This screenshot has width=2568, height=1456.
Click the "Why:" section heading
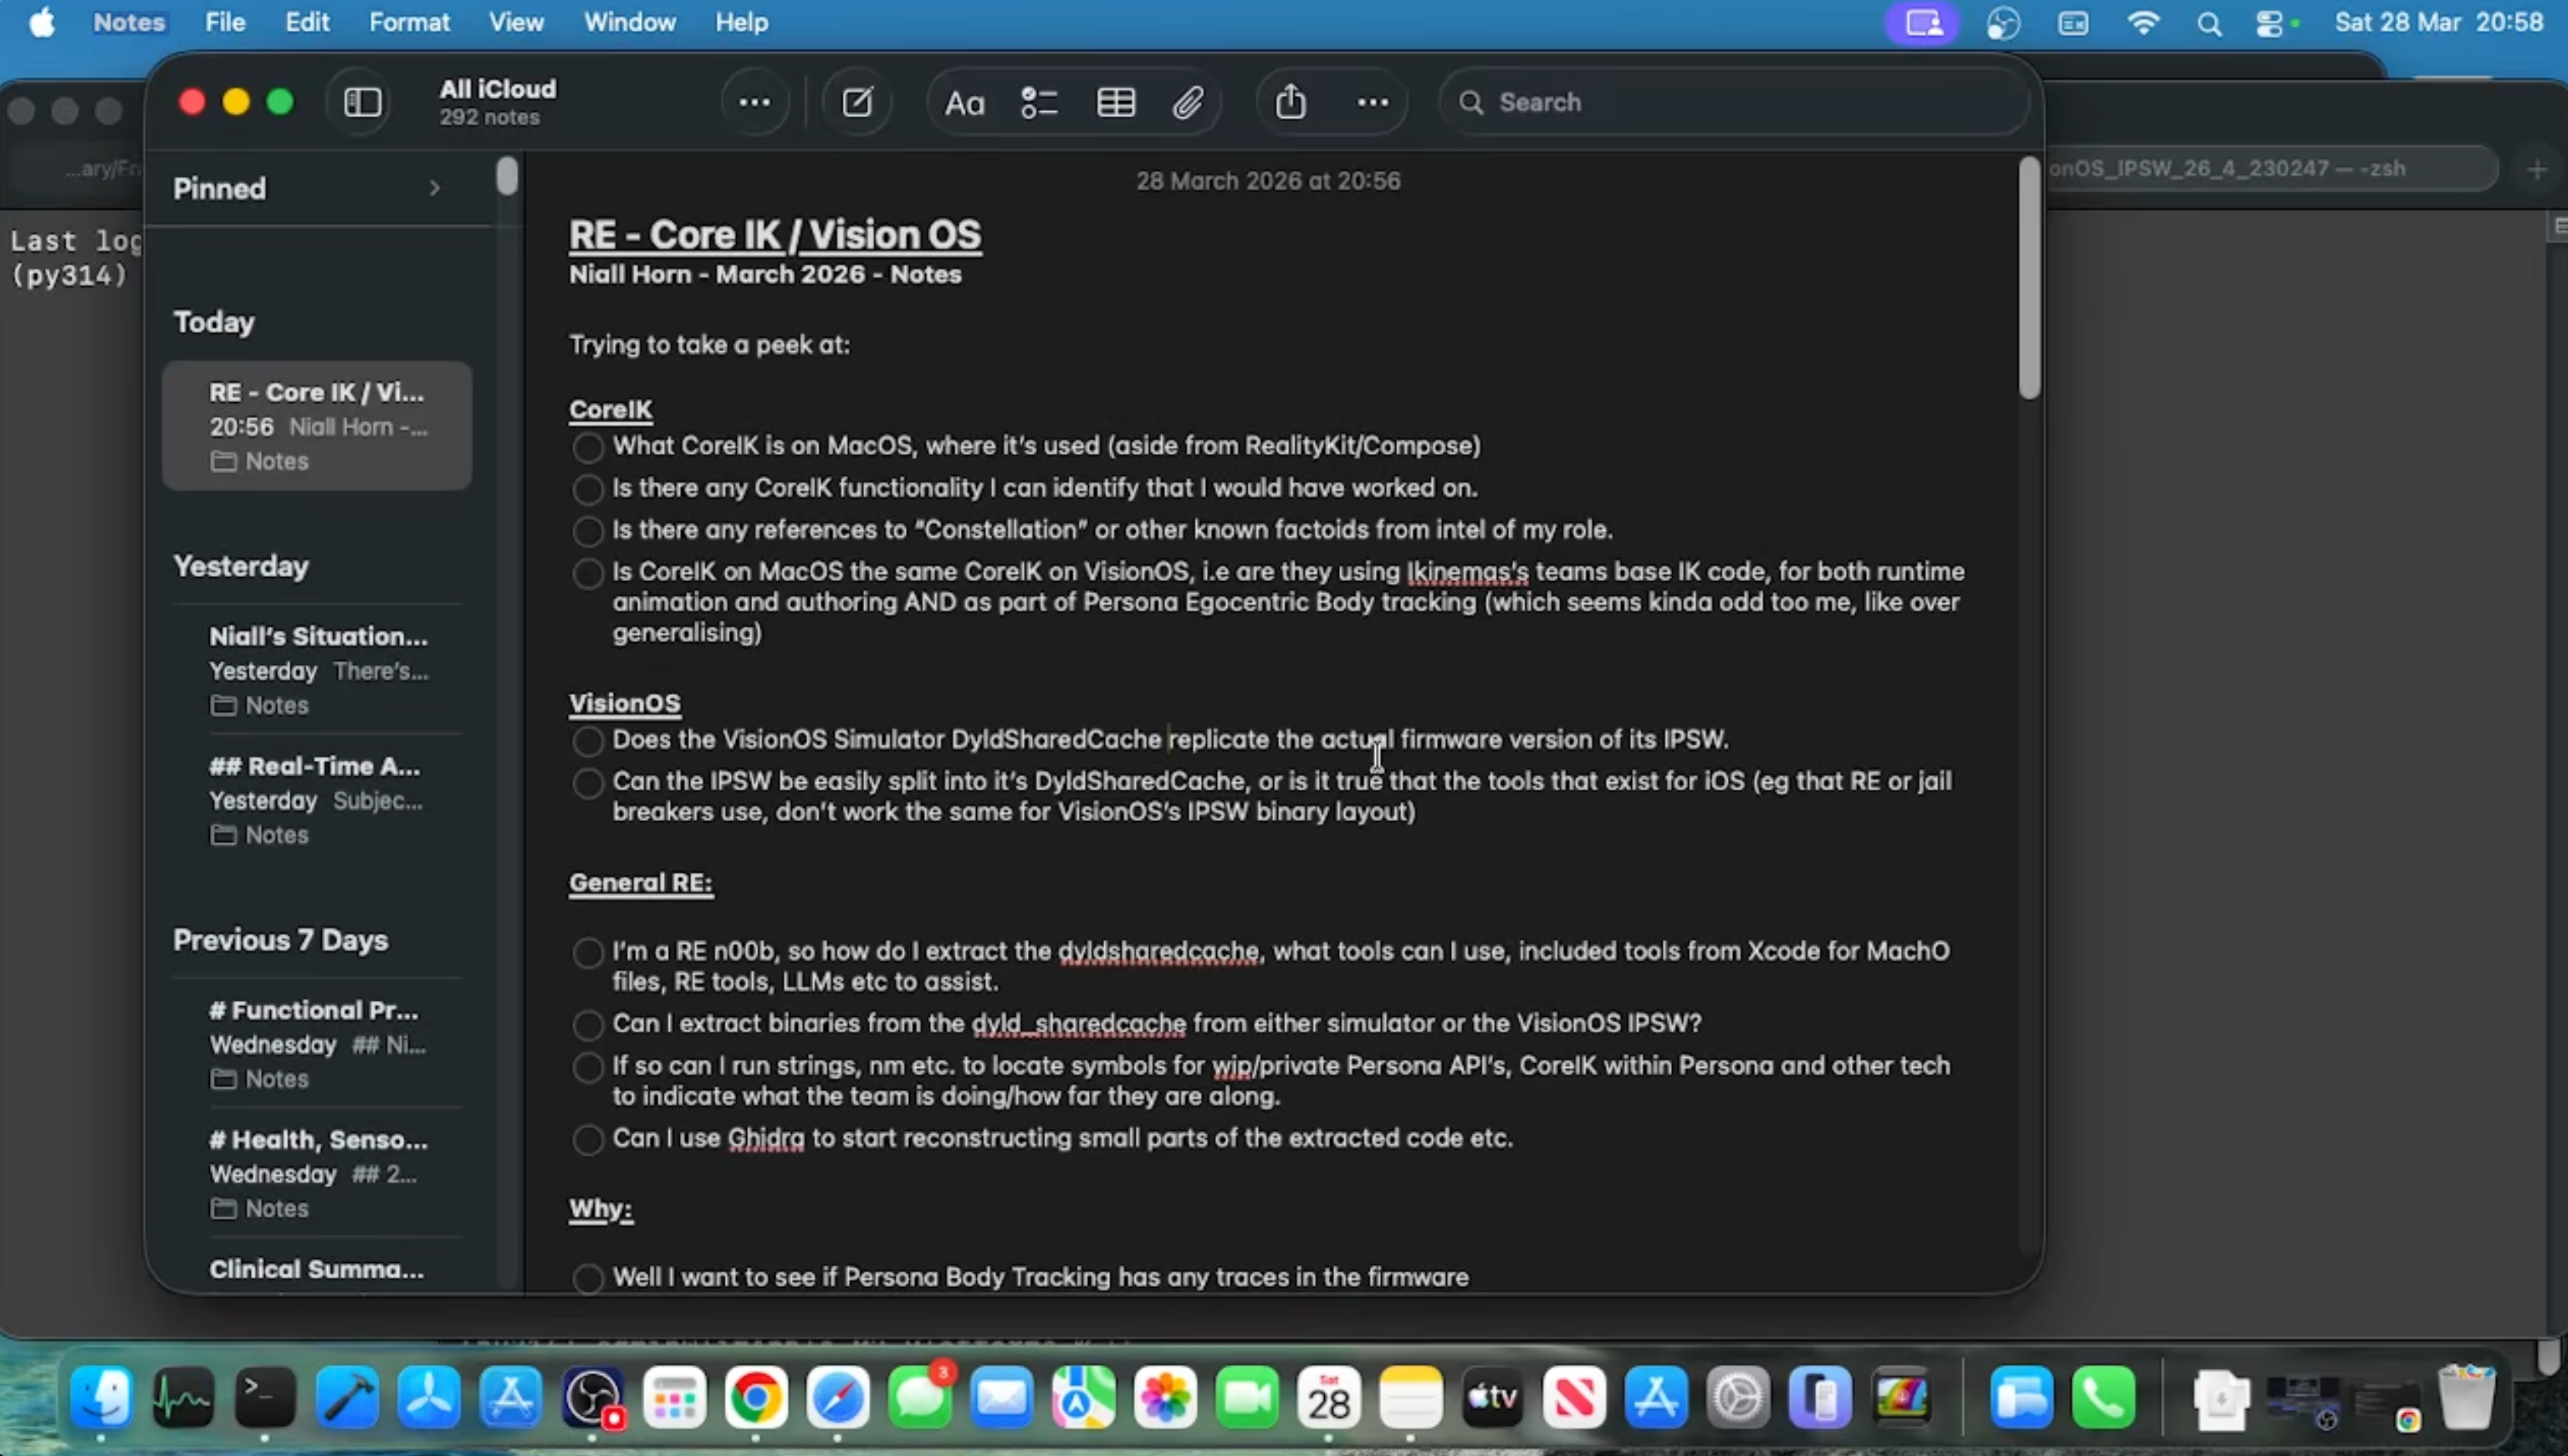tap(600, 1208)
